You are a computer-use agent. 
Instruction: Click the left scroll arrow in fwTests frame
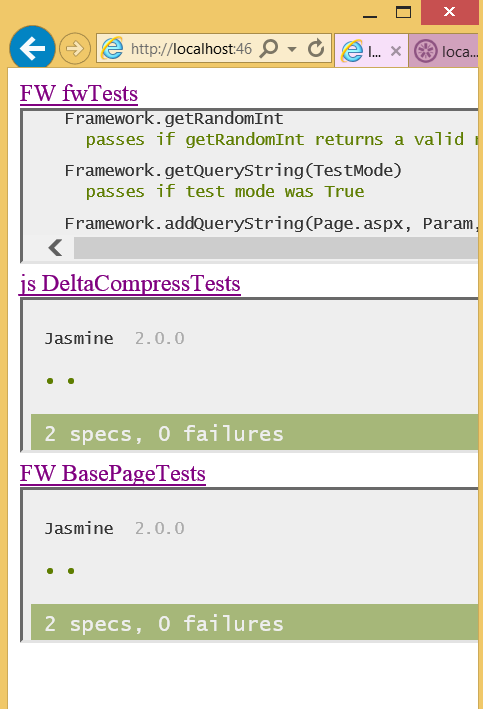coord(55,247)
